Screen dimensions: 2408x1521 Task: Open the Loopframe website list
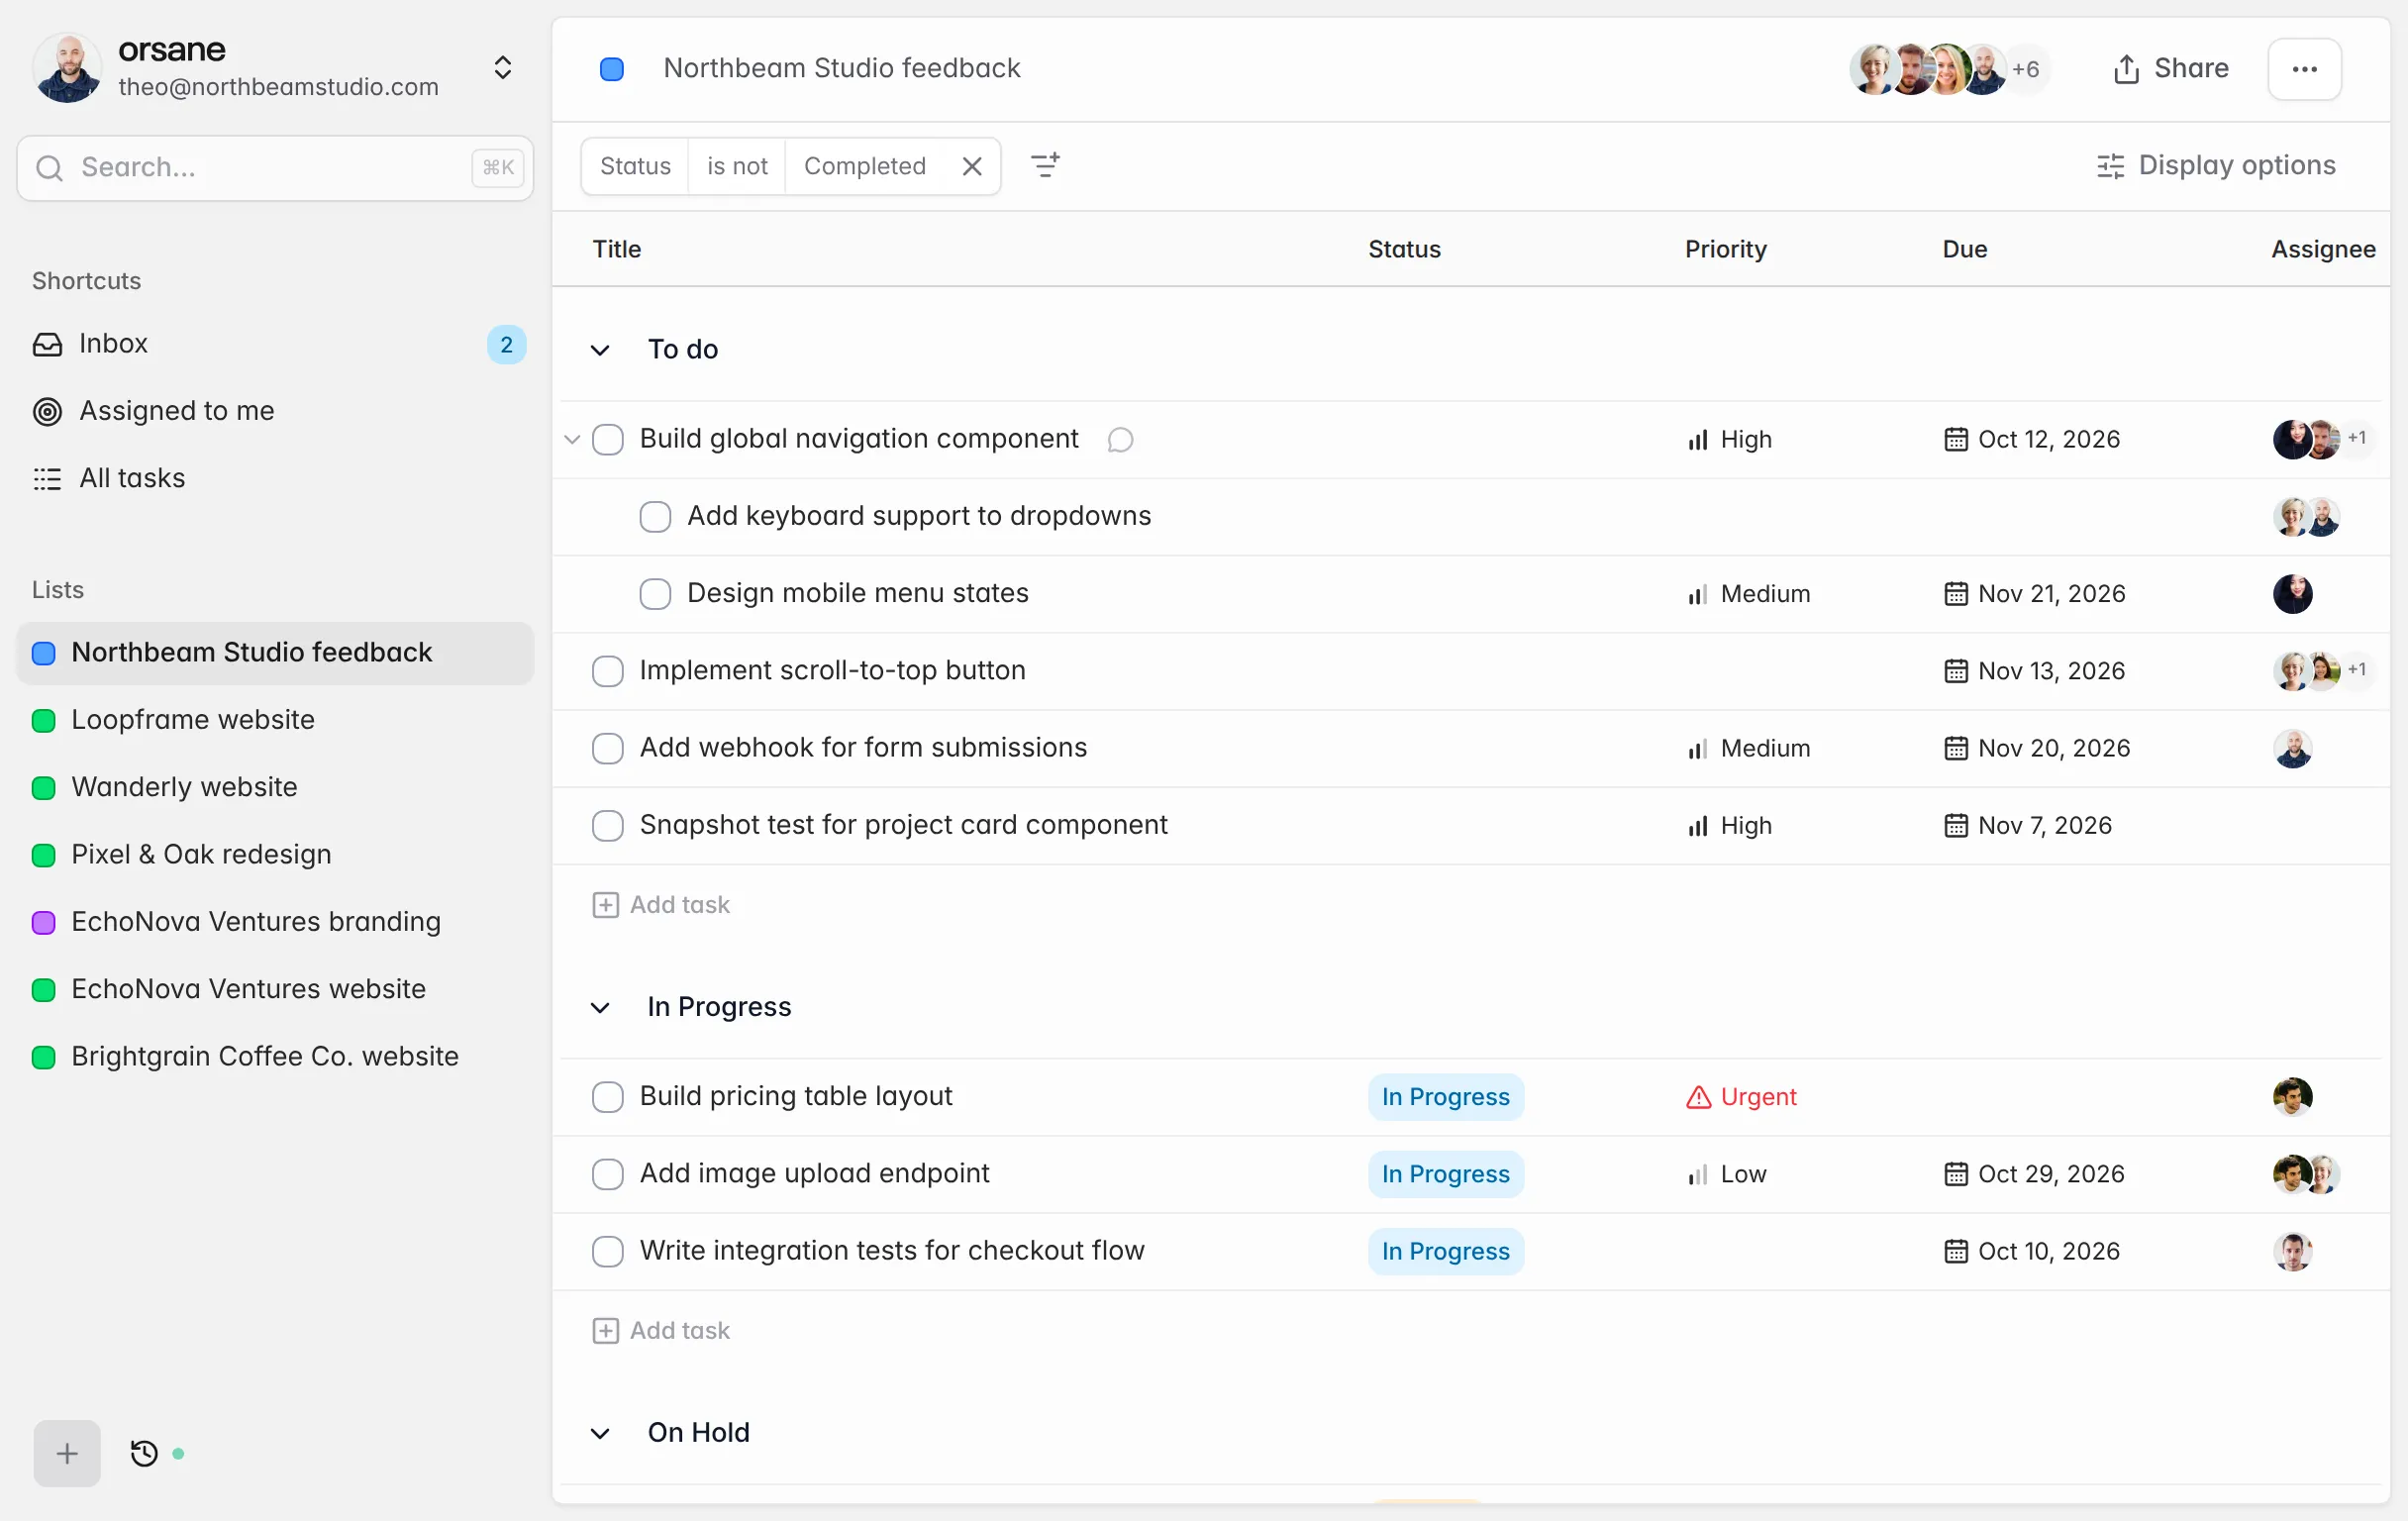[275, 720]
